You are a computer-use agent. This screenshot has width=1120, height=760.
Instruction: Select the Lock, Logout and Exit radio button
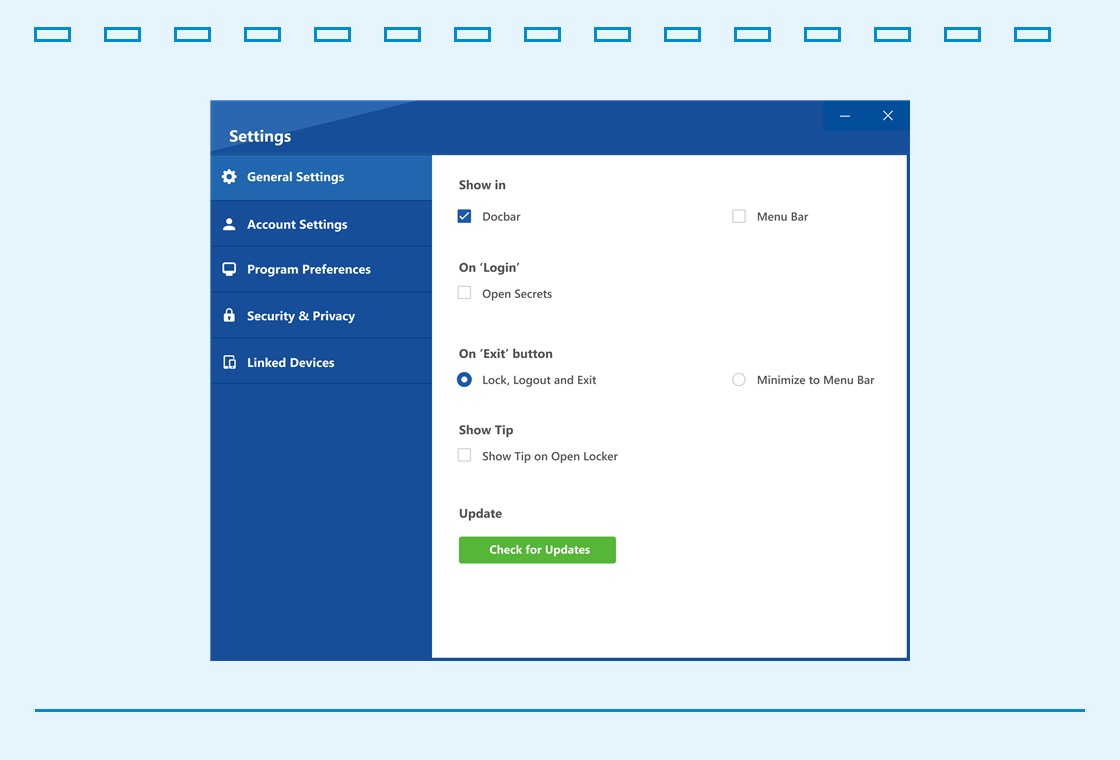point(464,379)
